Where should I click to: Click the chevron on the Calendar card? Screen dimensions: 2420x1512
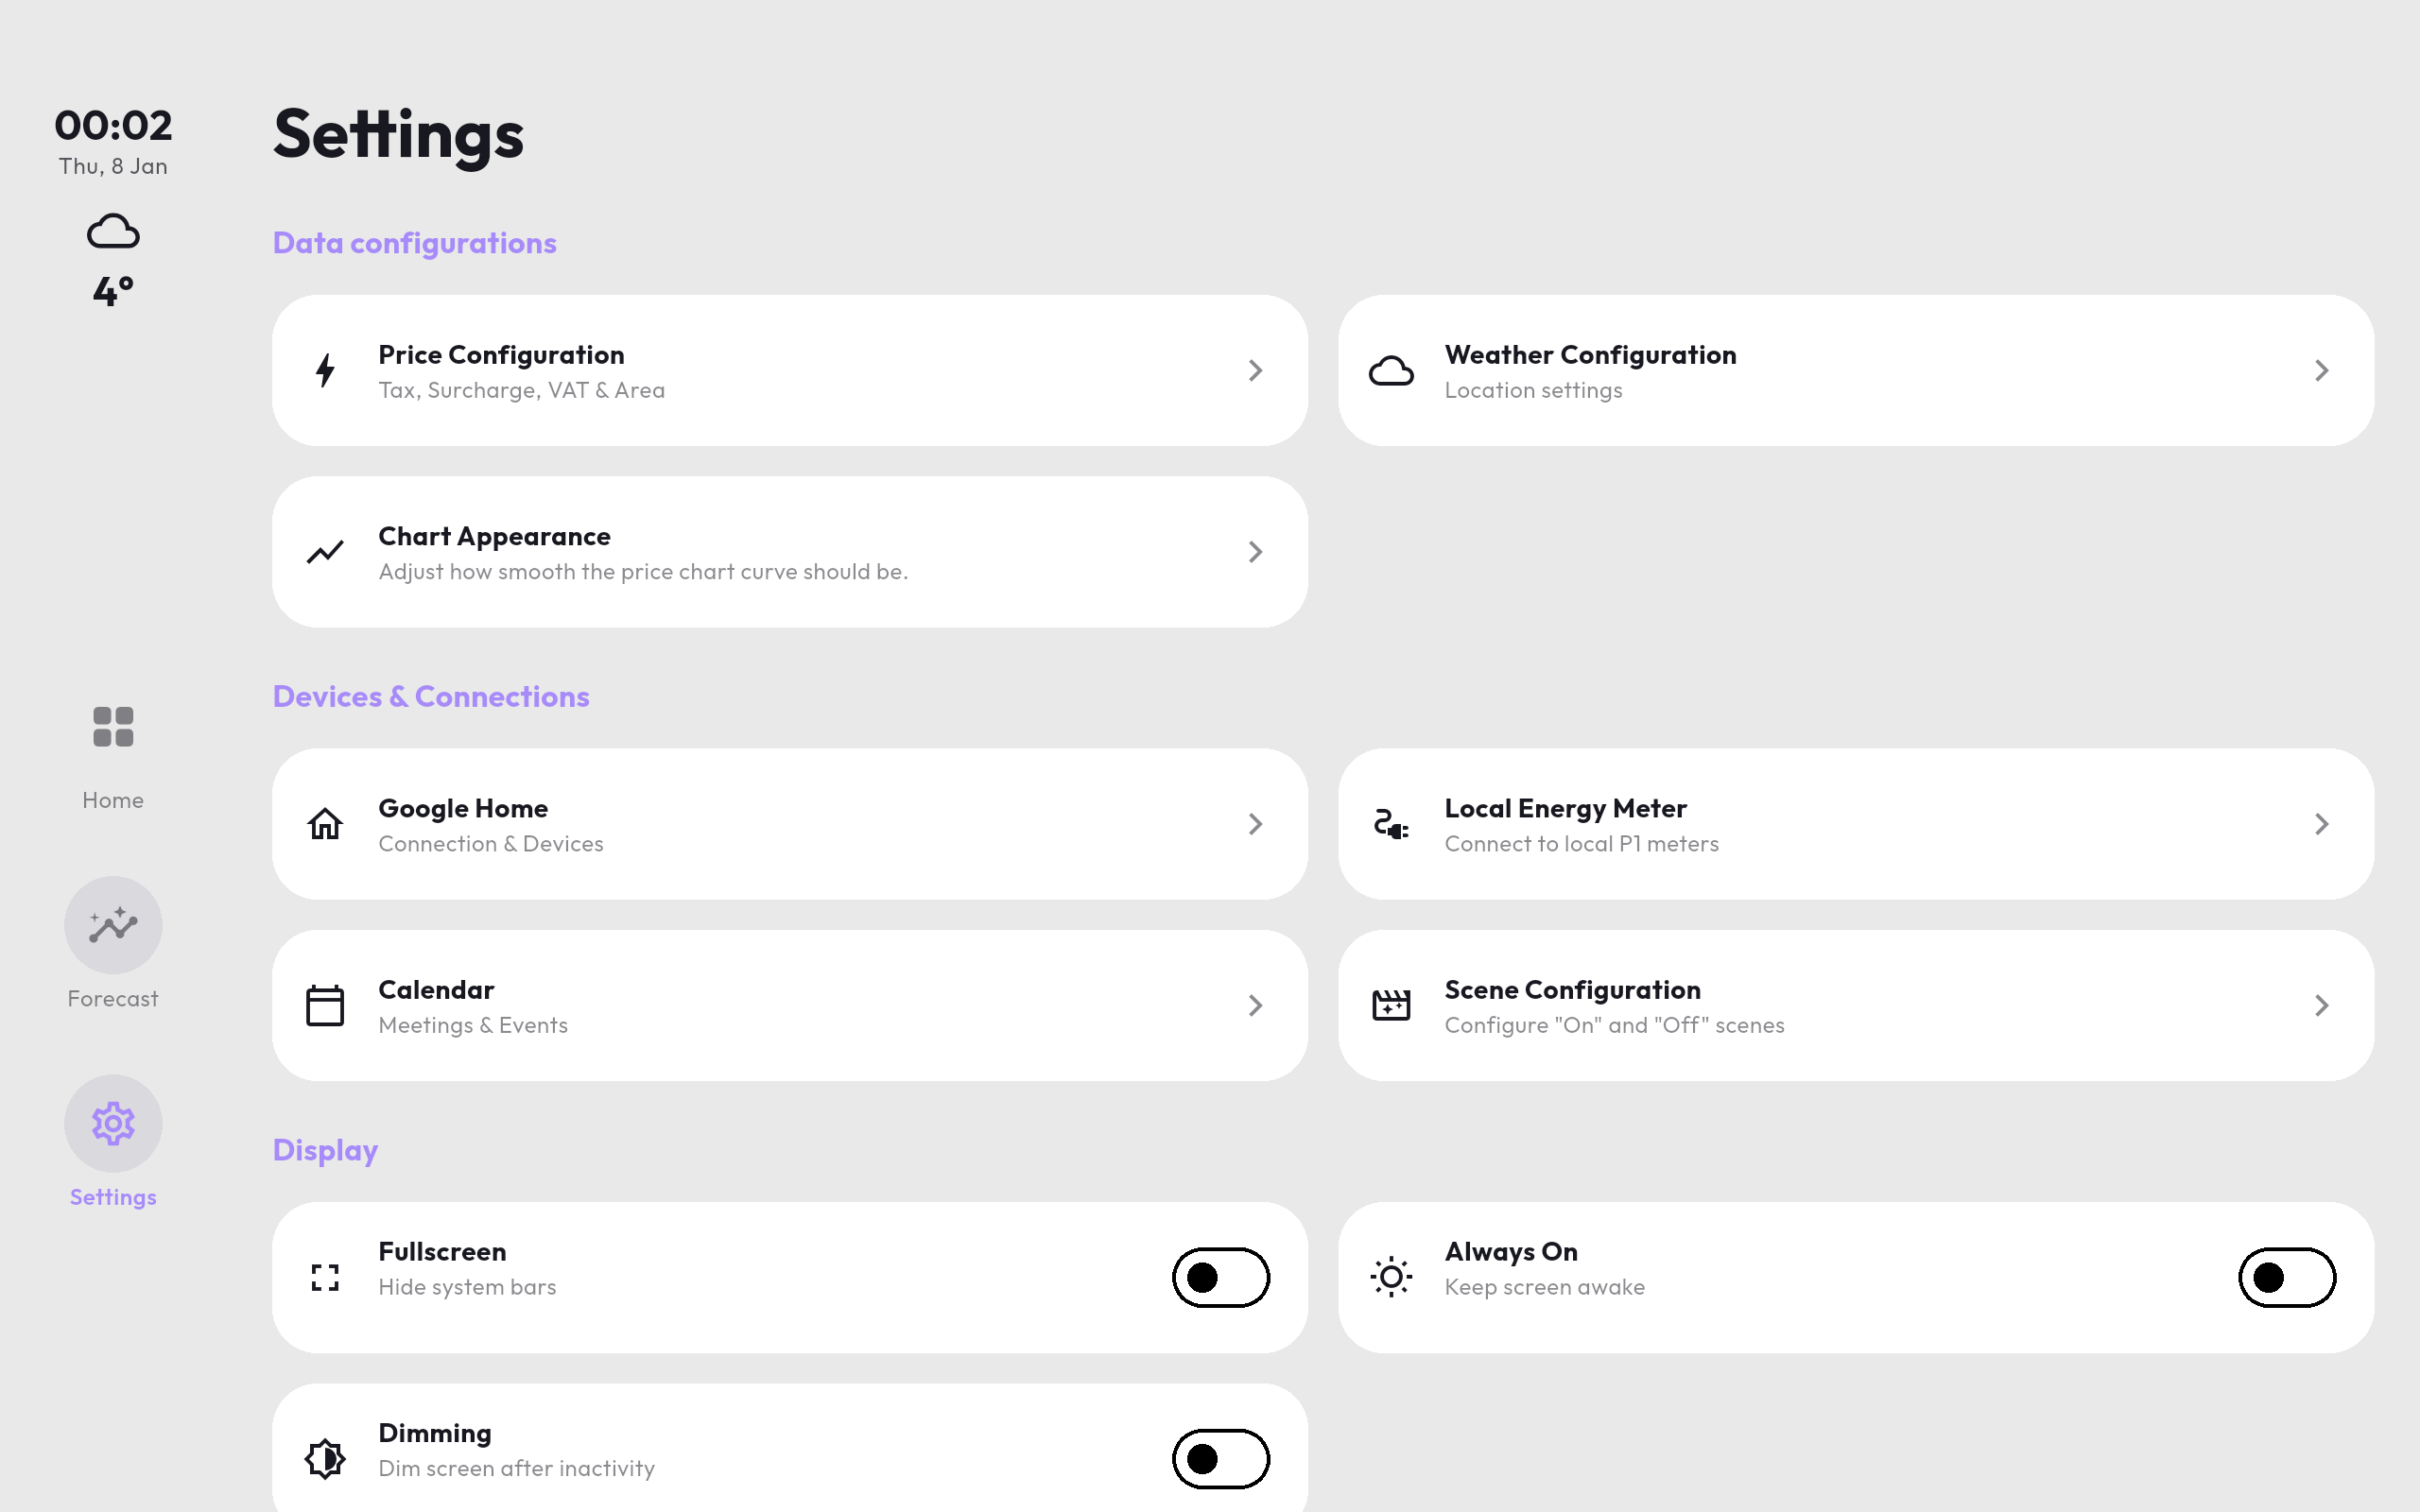click(1256, 1005)
